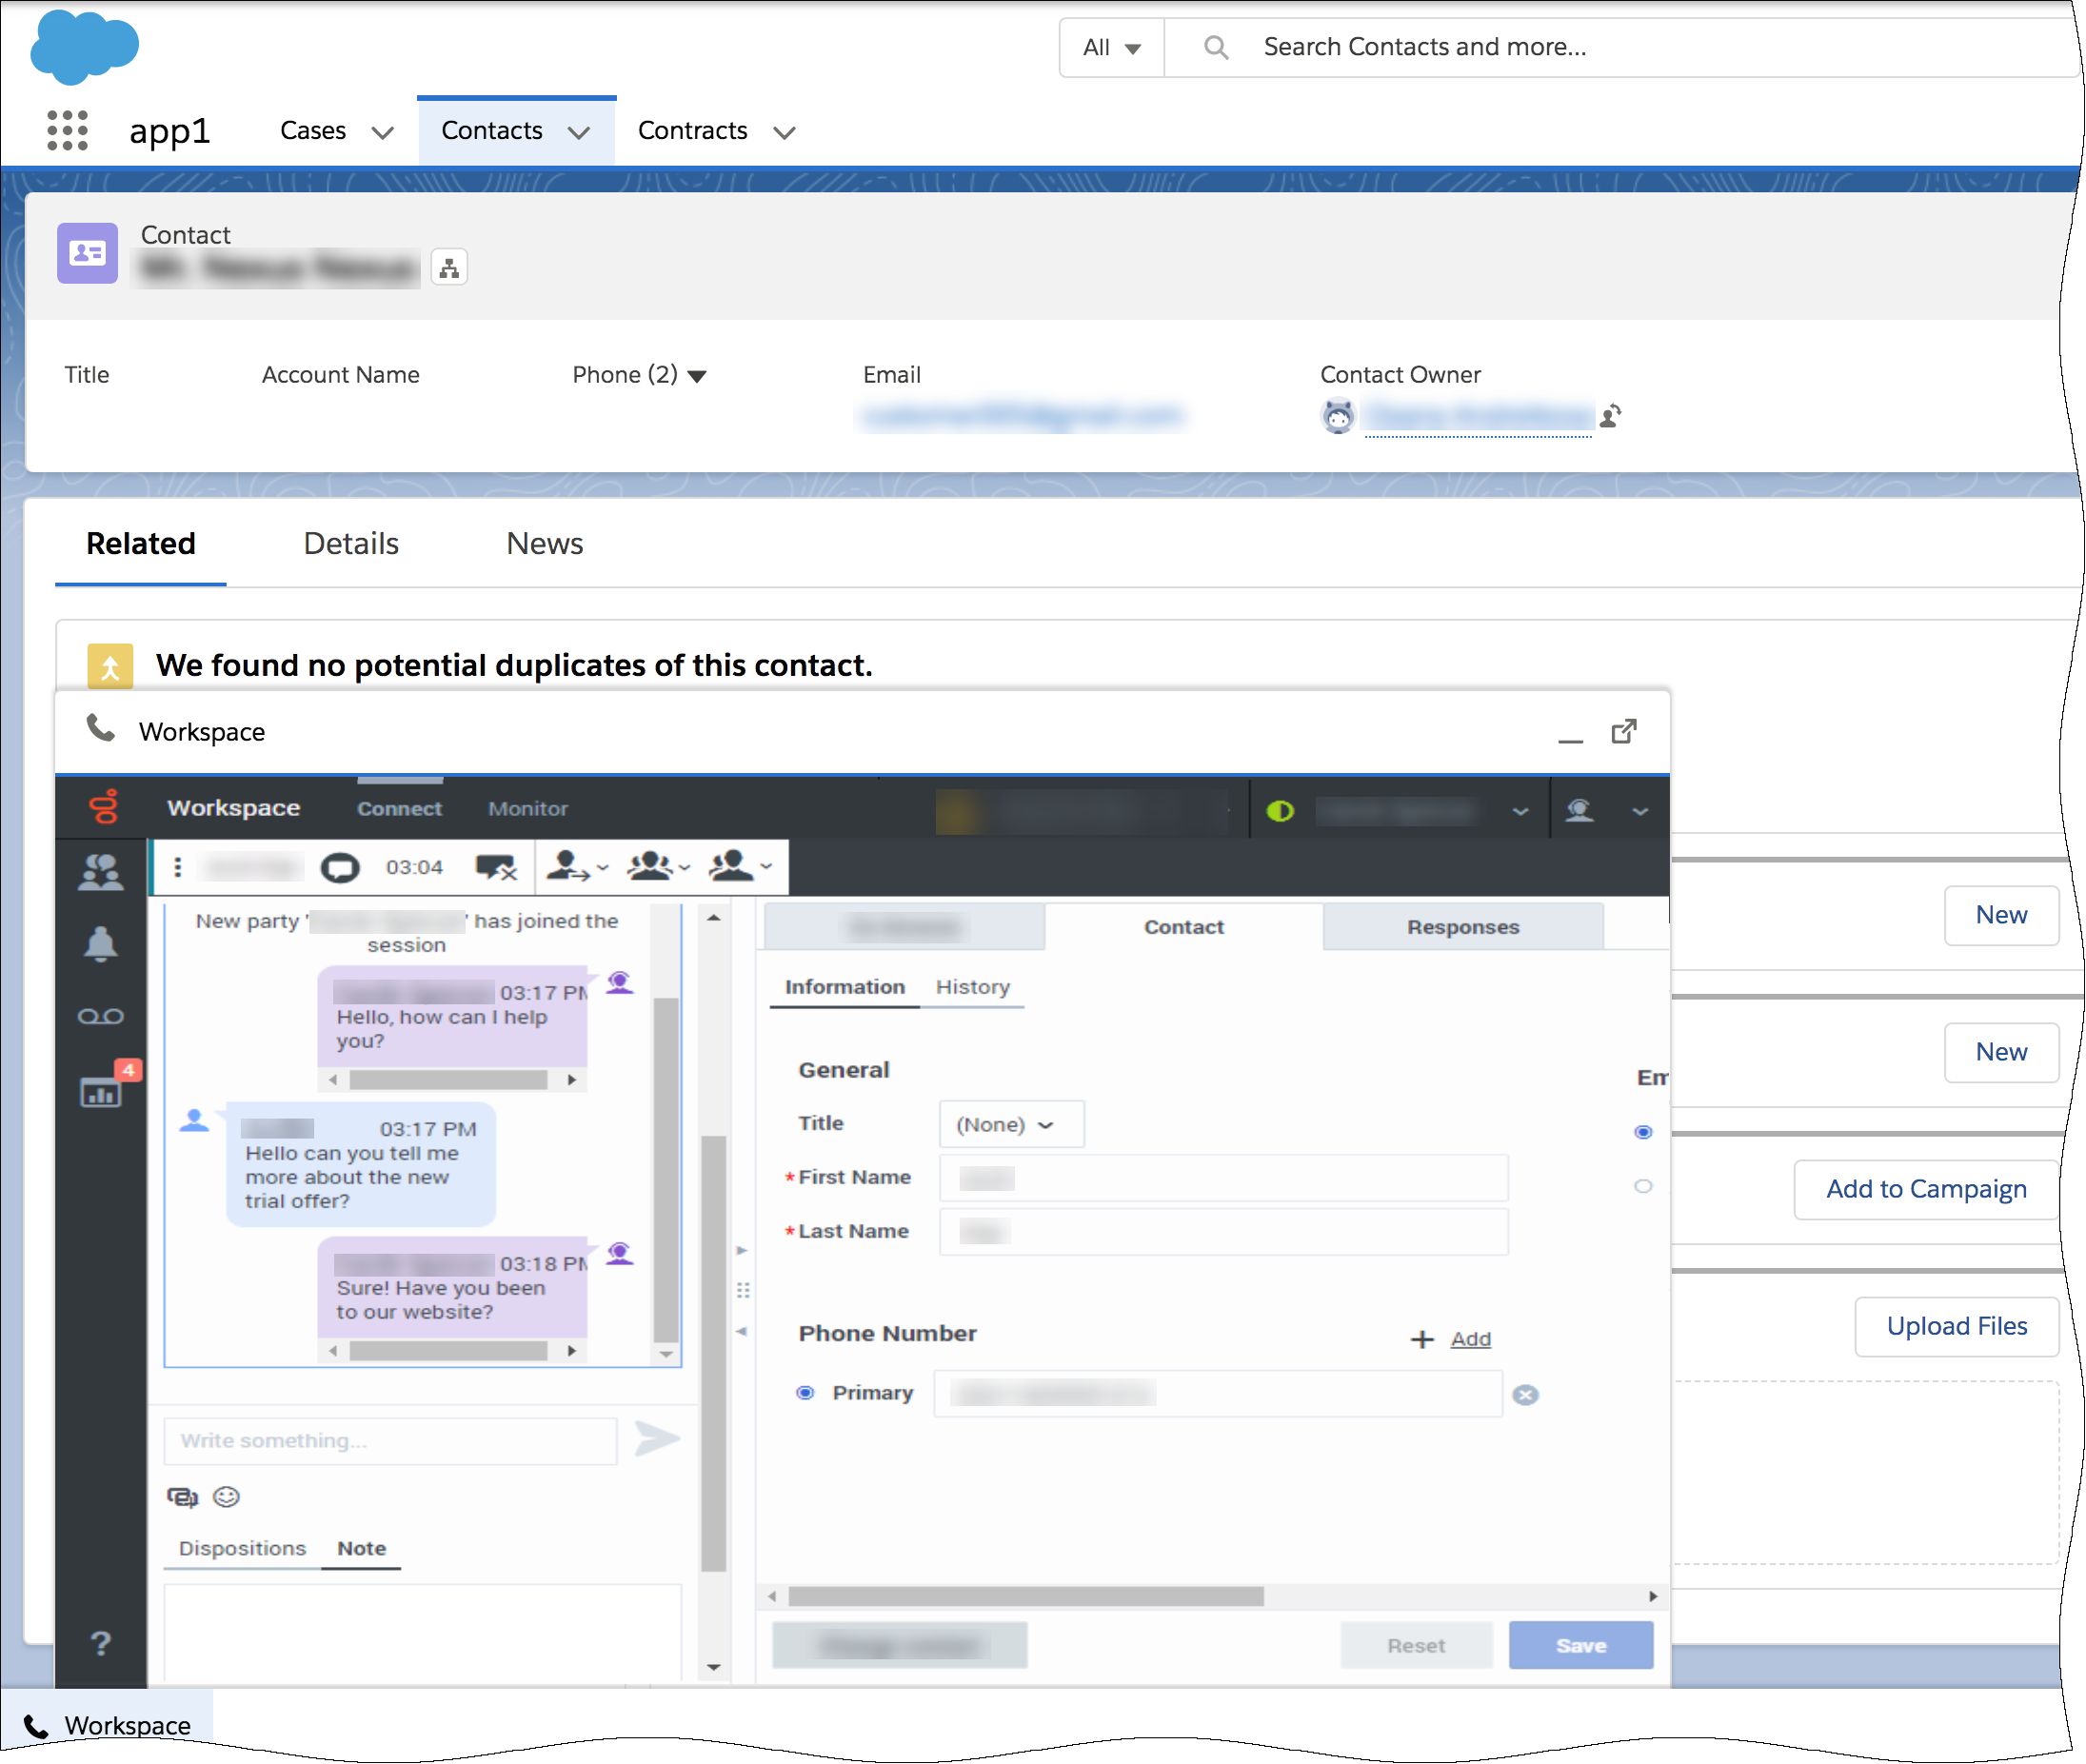2086x1764 pixels.
Task: Send the chat message arrow
Action: [657, 1440]
